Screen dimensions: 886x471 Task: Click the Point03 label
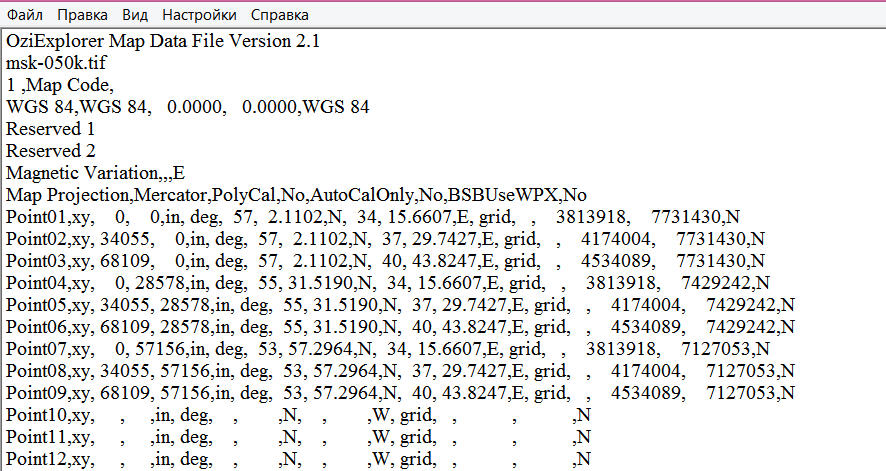click(35, 260)
